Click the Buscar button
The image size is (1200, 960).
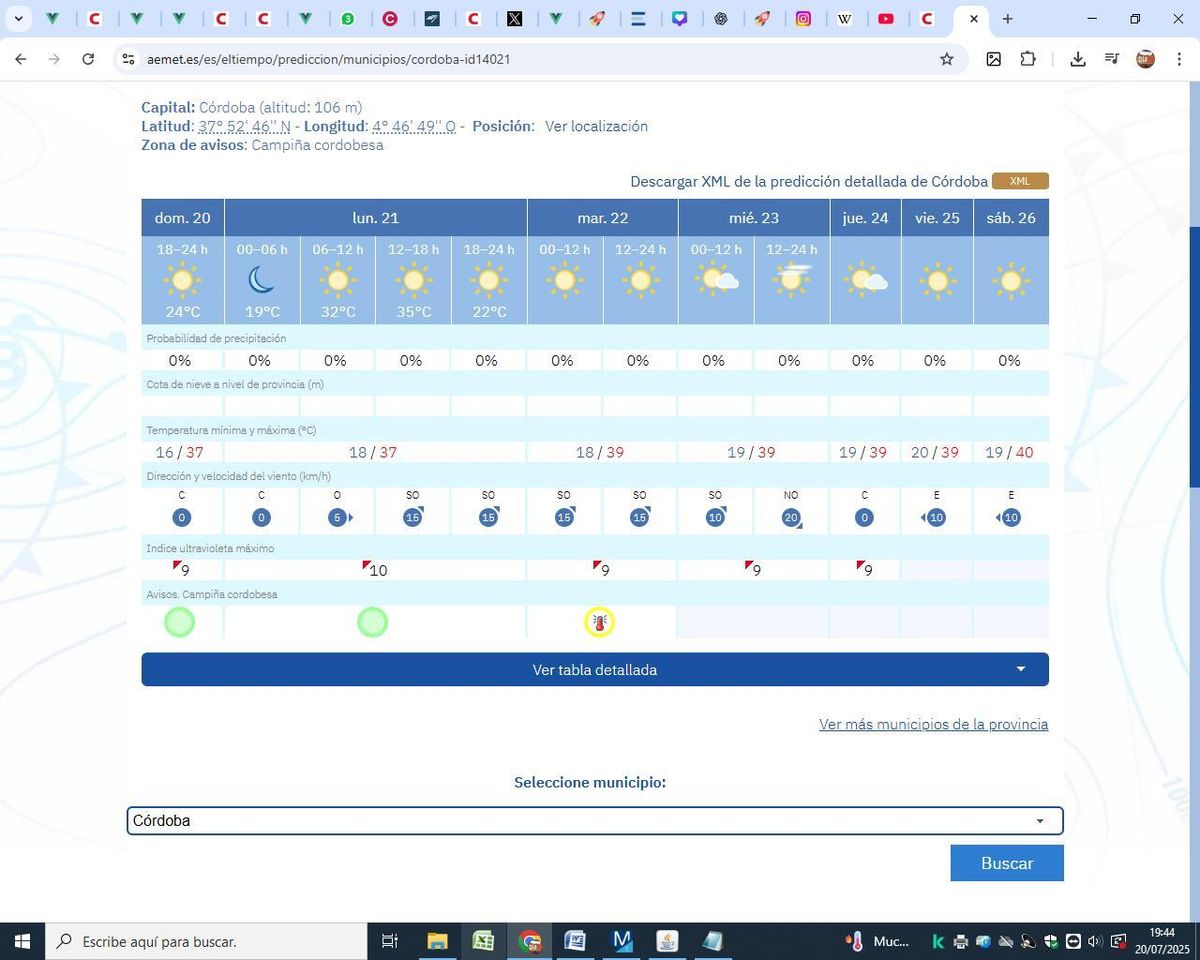click(1007, 863)
